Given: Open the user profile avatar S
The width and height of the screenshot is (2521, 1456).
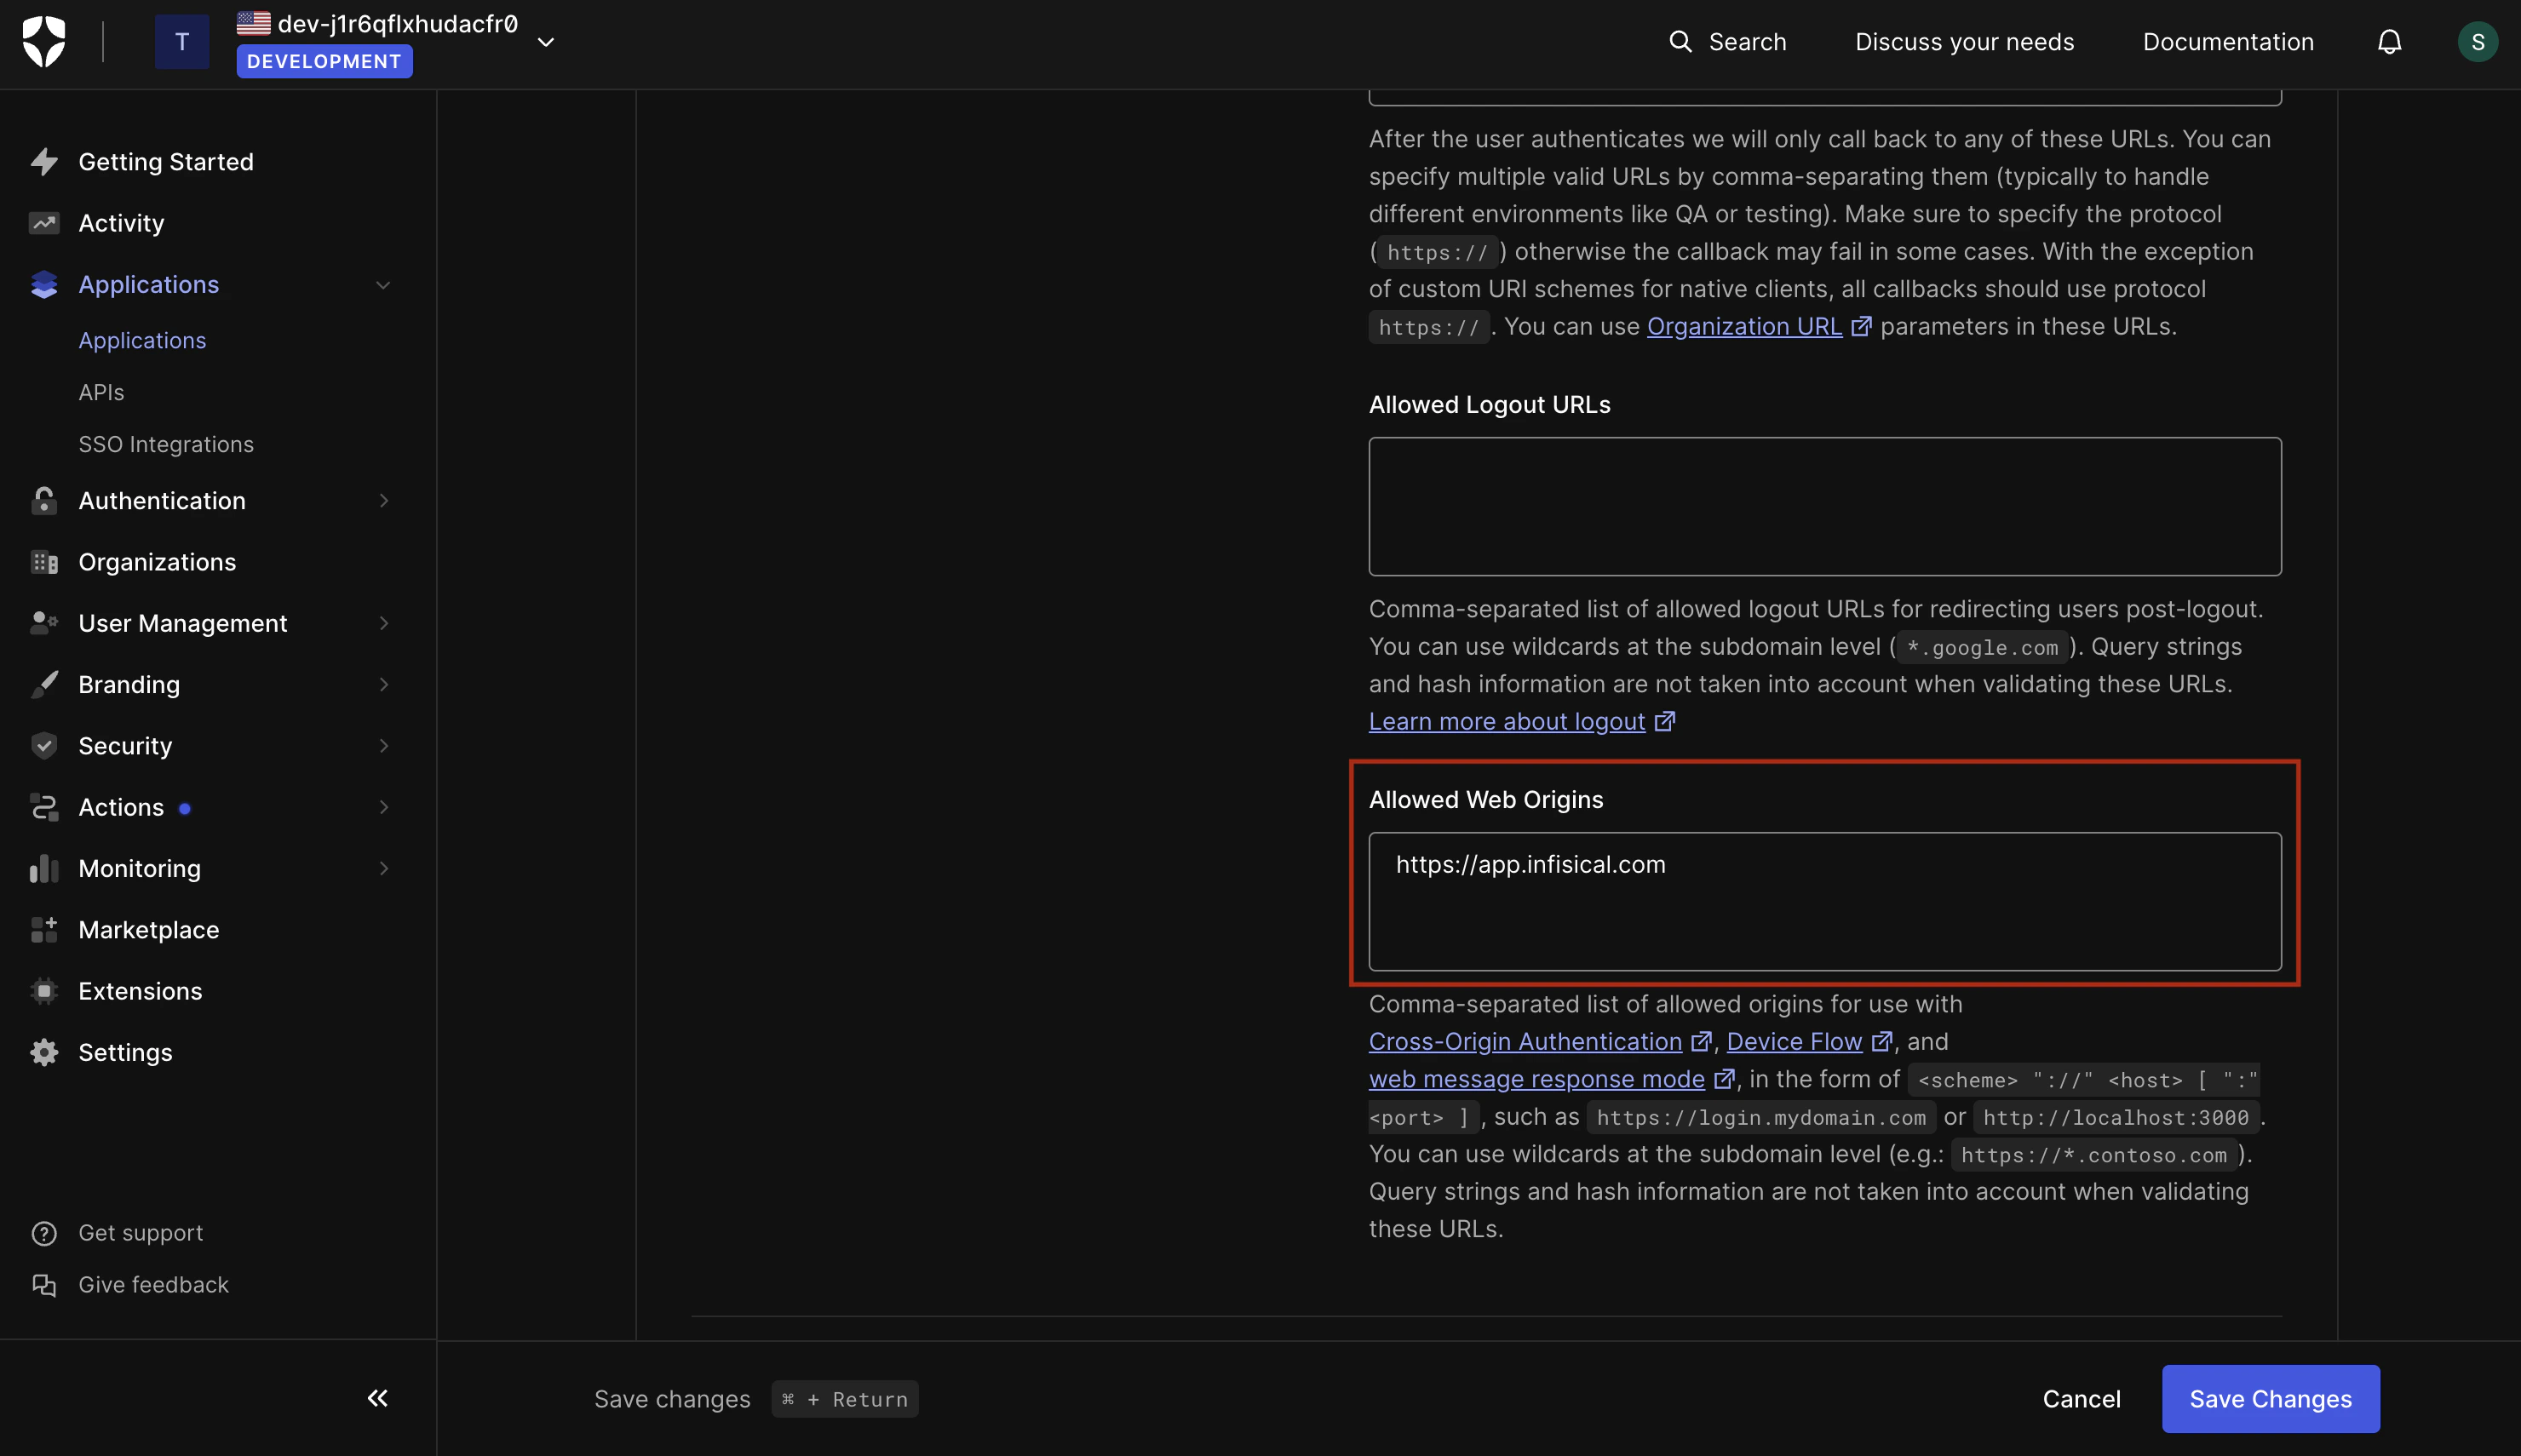Looking at the screenshot, I should (2477, 41).
